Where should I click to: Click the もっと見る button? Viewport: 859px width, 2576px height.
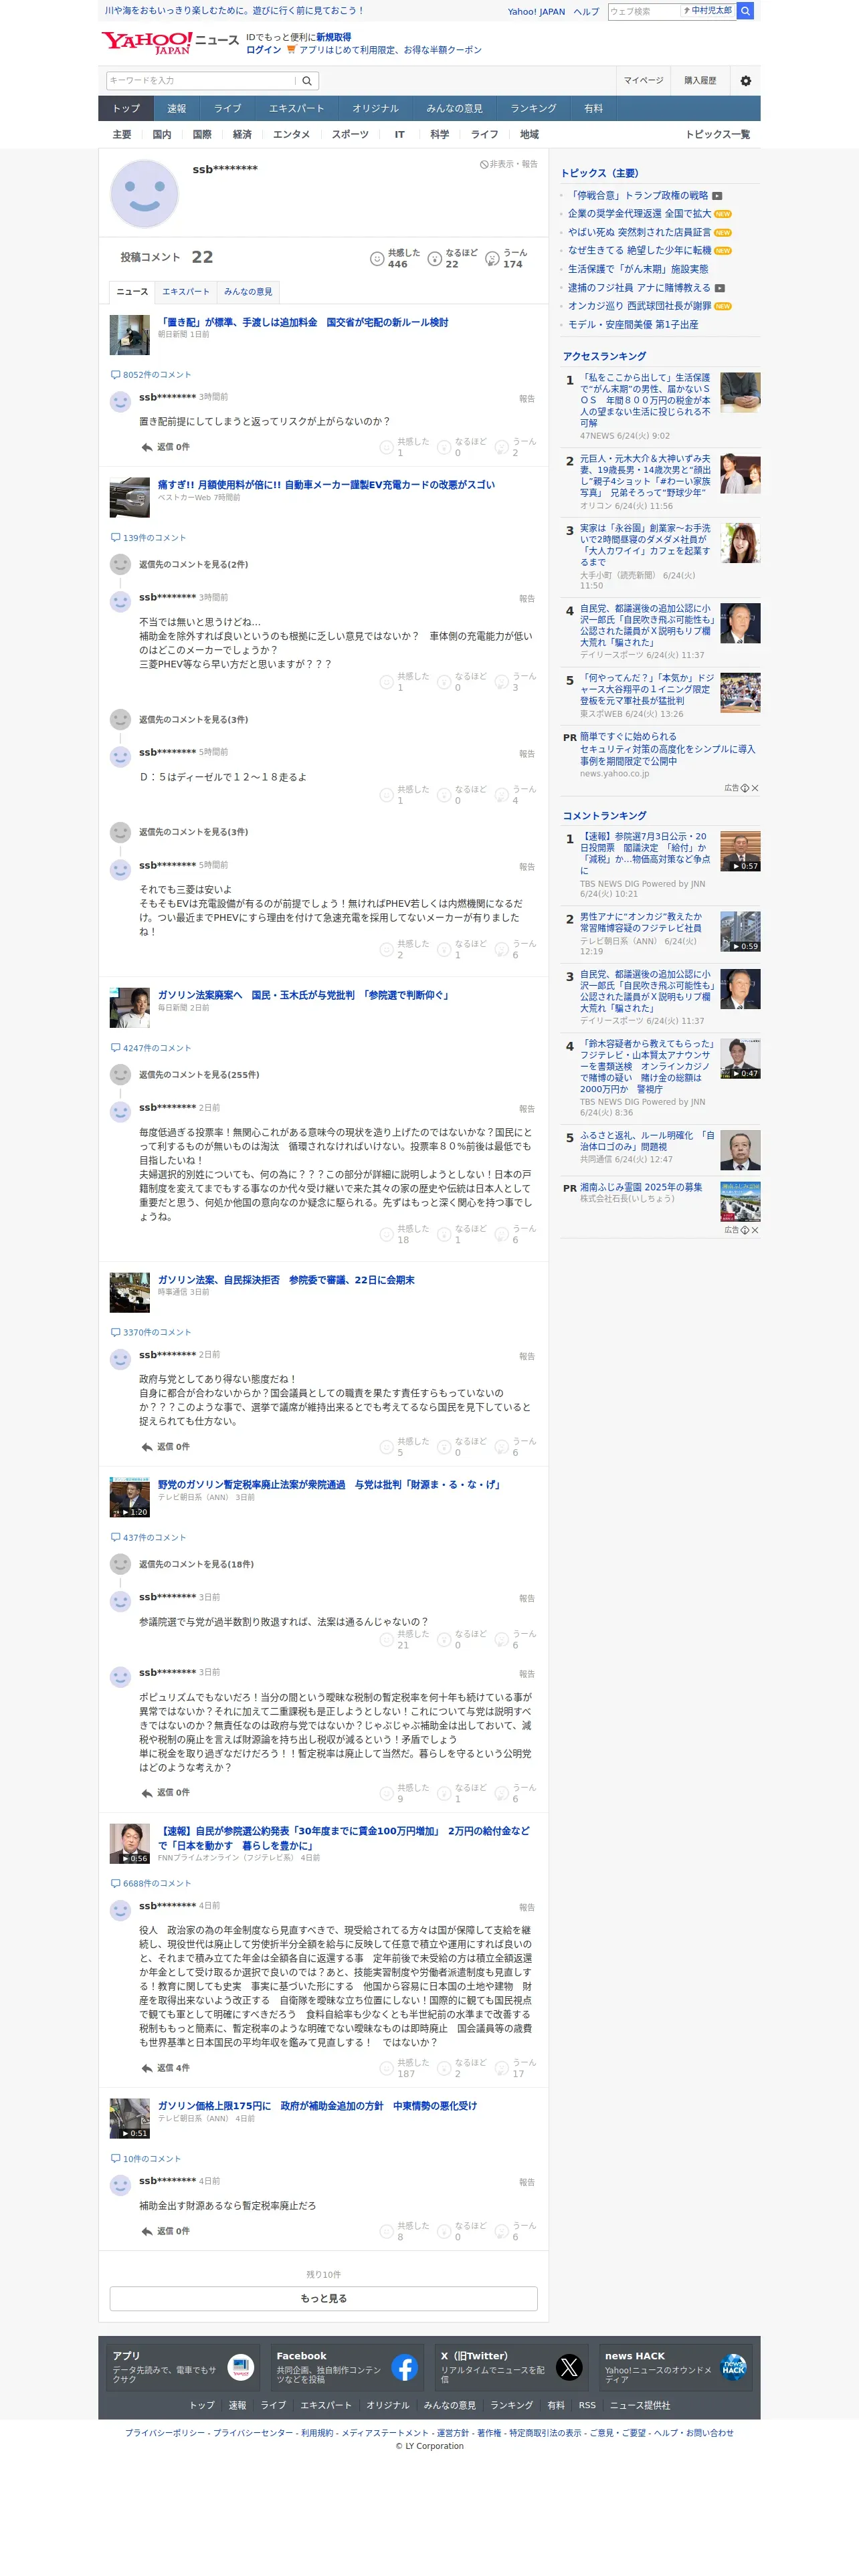(x=323, y=2298)
